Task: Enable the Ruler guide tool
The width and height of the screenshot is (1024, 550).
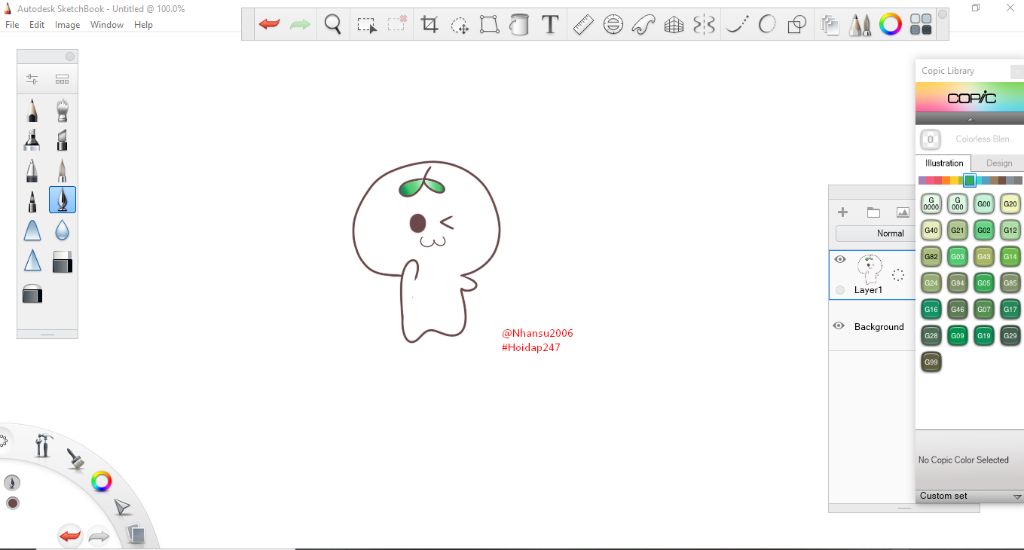Action: 583,25
